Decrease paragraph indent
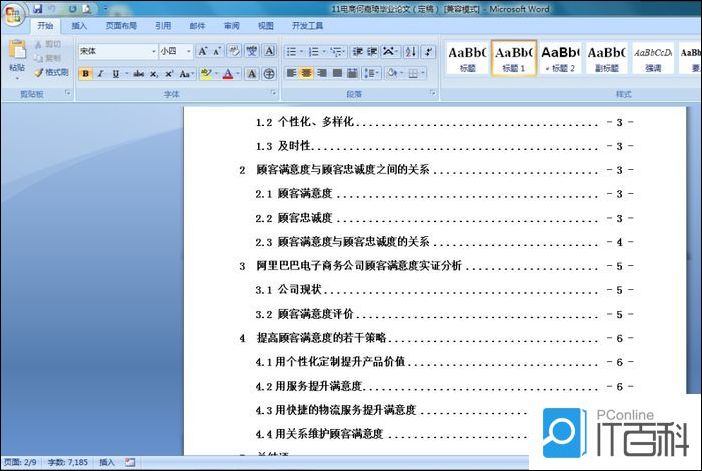Screen dimensions: 702x471 tap(357, 51)
